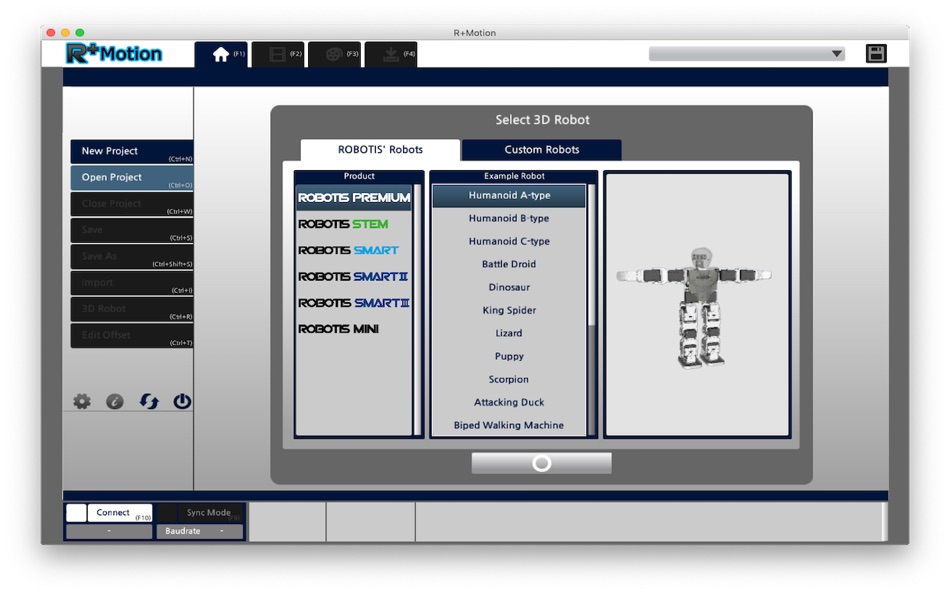
Task: Select ROBOTIS SMART III product
Action: tap(354, 303)
